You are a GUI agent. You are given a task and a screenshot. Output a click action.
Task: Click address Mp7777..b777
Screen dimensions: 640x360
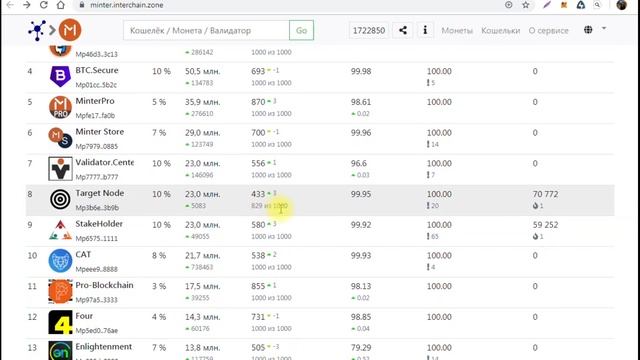click(x=97, y=177)
